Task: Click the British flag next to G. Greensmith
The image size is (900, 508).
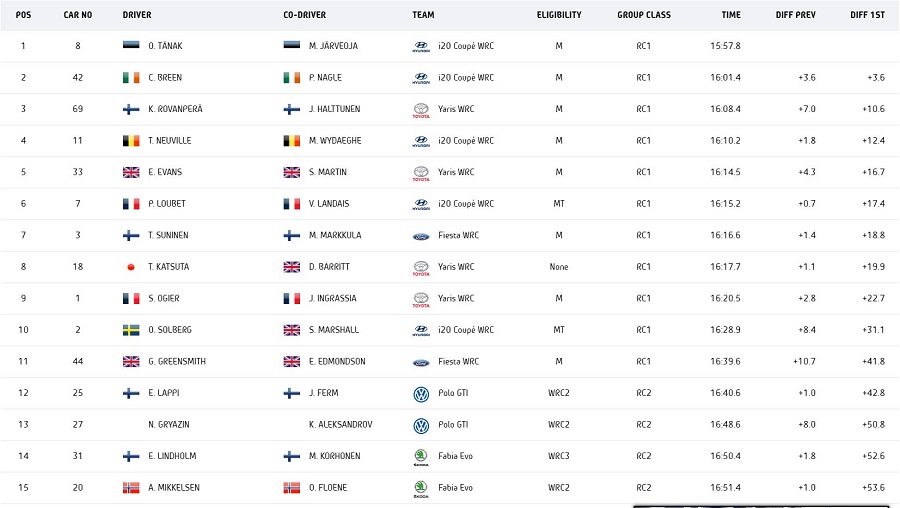Action: pyautogui.click(x=131, y=362)
